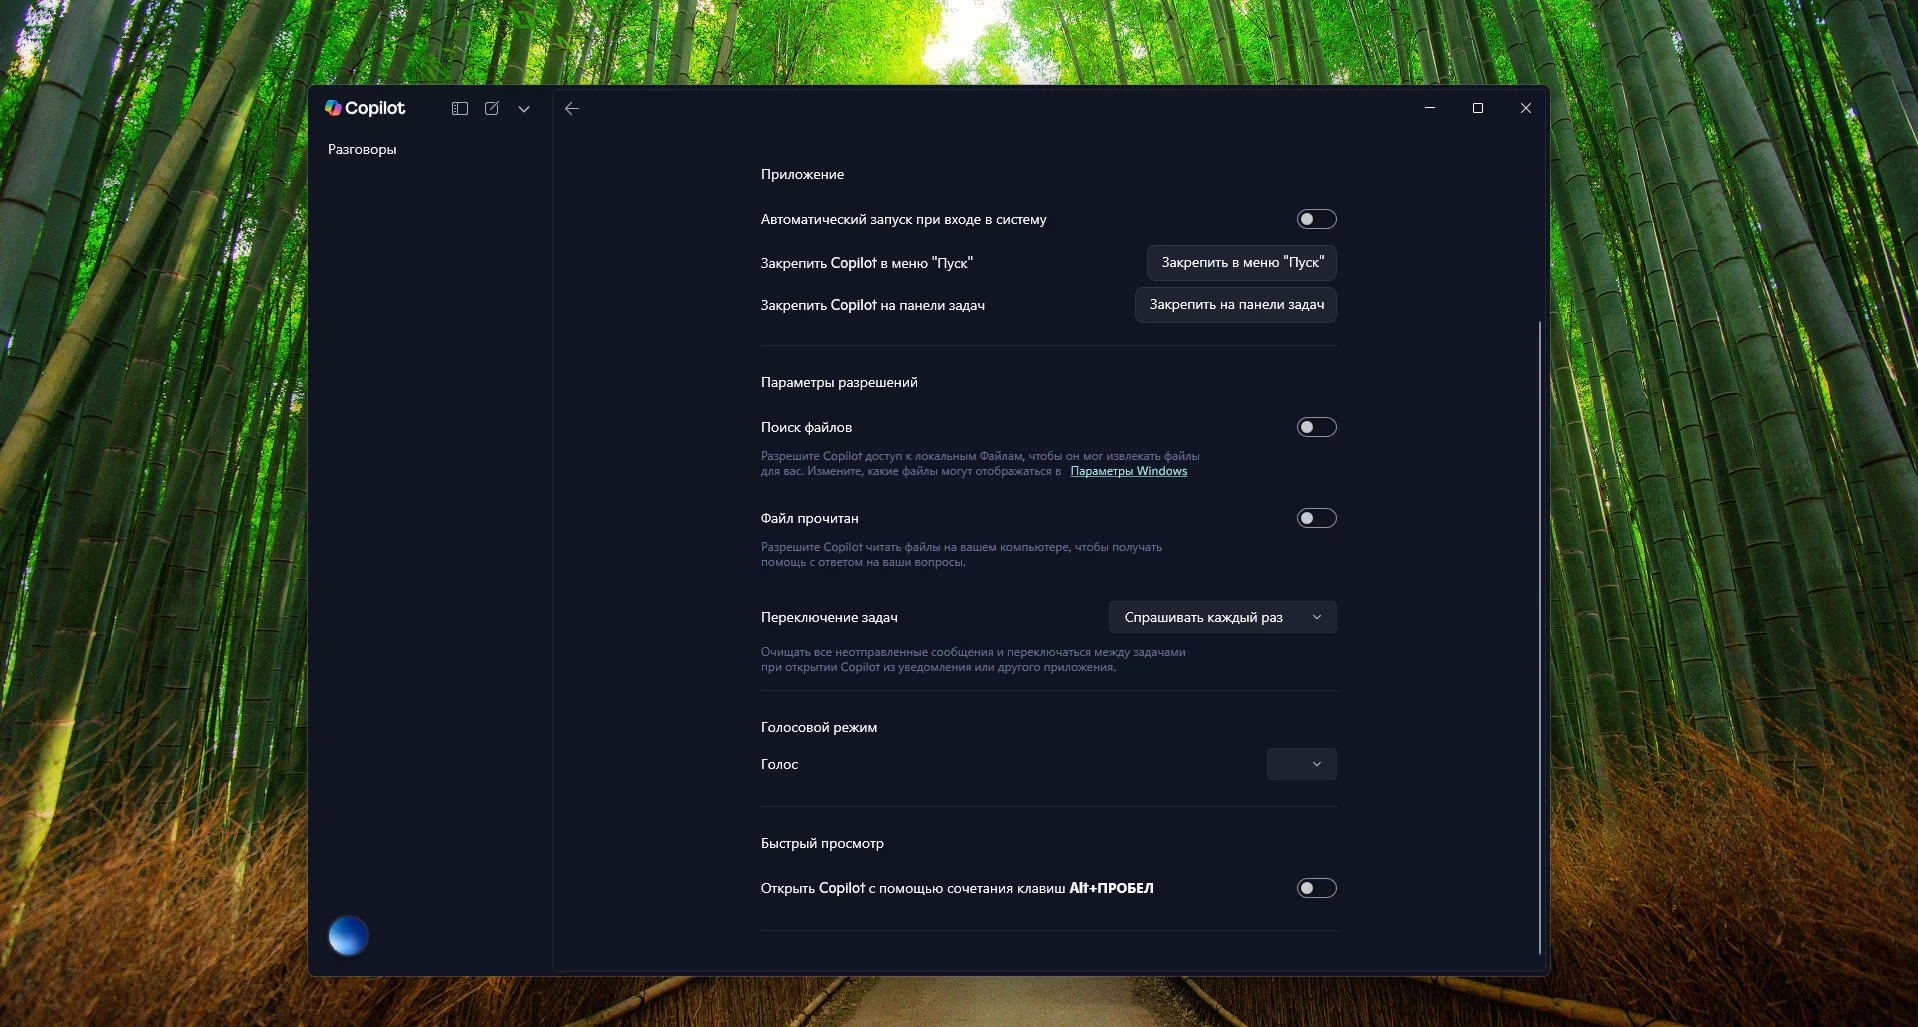Click Быстрый просмотр heading
The image size is (1918, 1027).
822,843
